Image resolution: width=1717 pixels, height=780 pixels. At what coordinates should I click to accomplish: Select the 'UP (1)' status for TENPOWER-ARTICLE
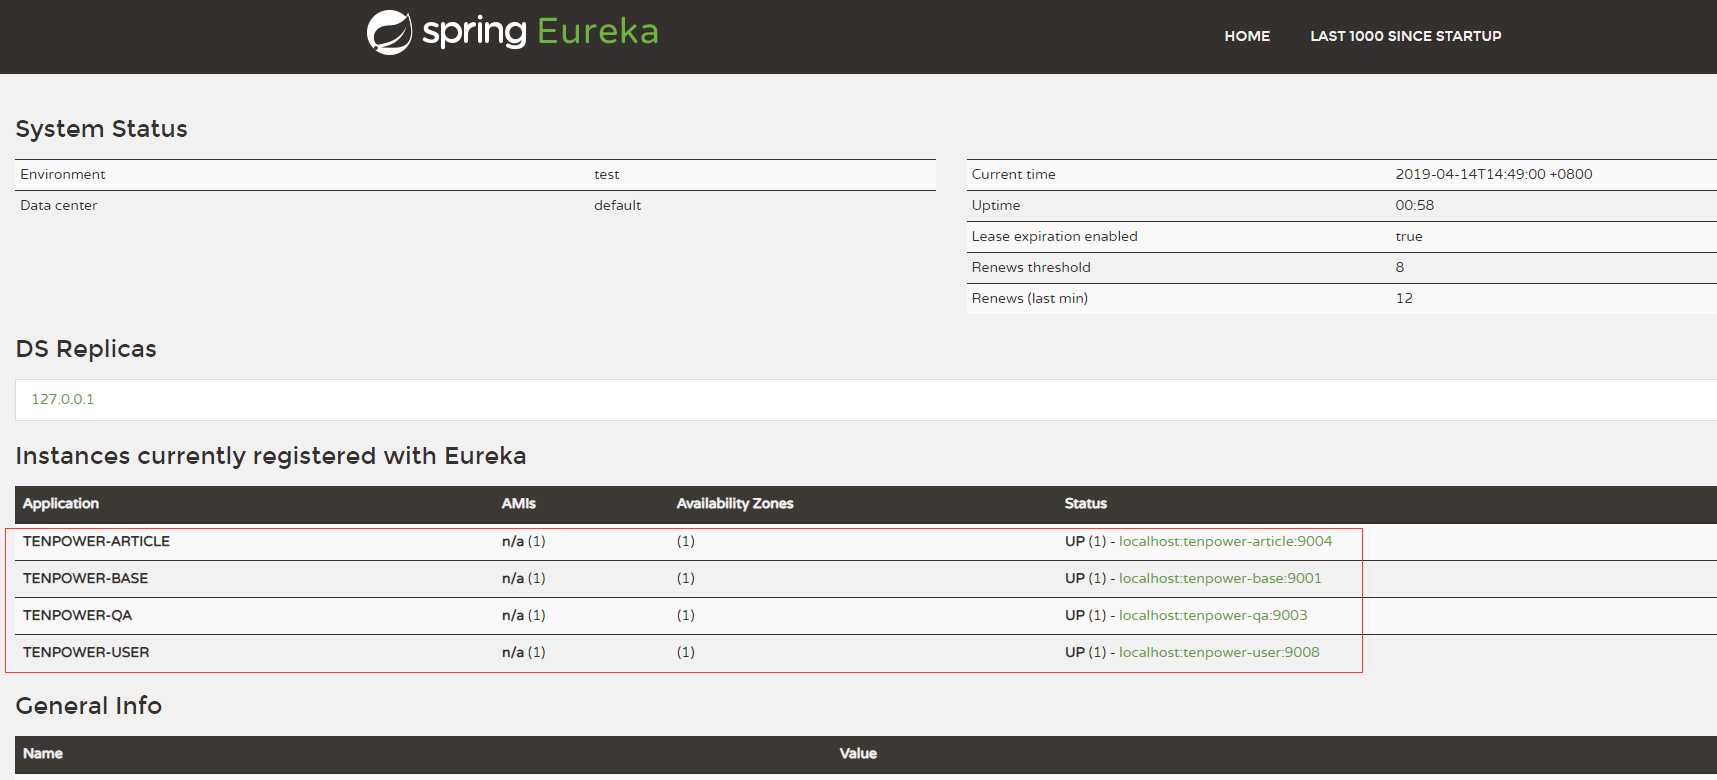(1086, 541)
